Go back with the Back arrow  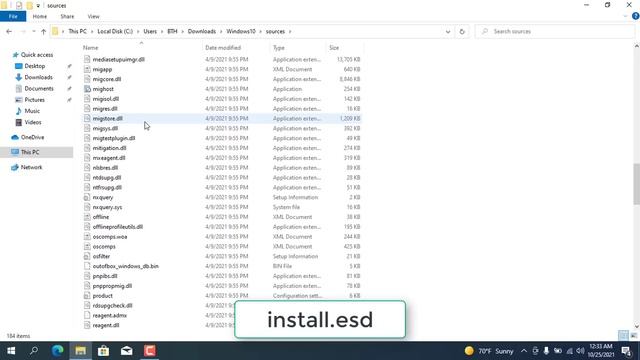pos(9,31)
